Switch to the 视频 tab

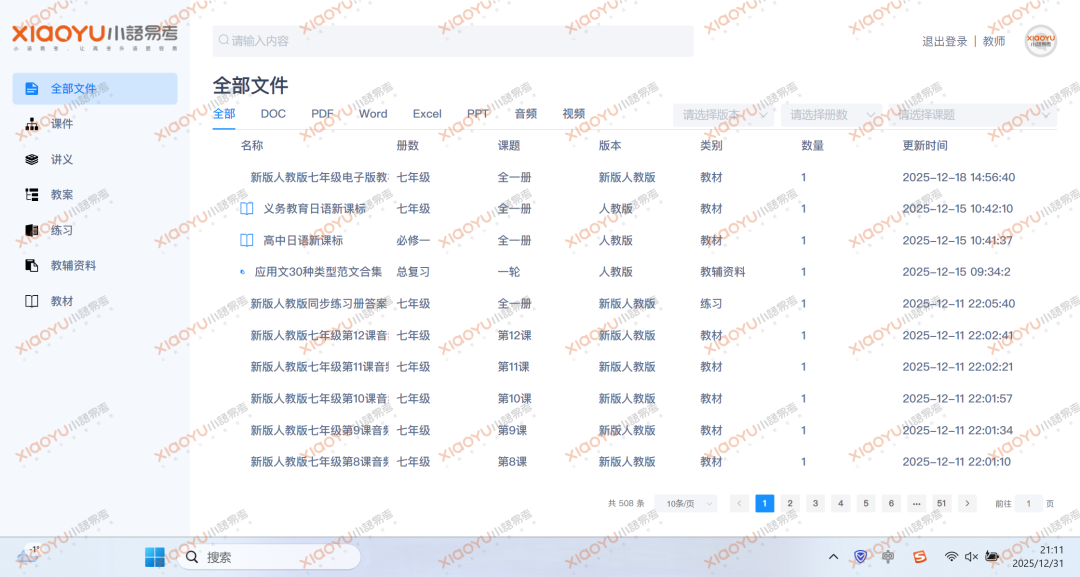point(574,114)
